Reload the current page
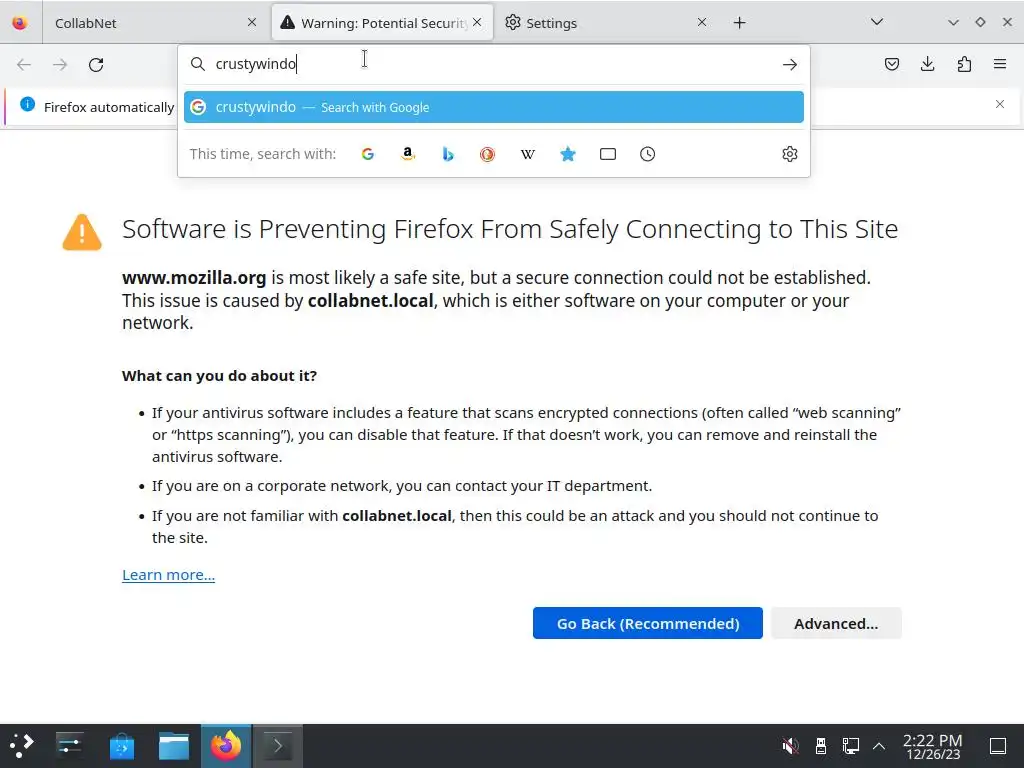The image size is (1024, 768). pyautogui.click(x=96, y=65)
